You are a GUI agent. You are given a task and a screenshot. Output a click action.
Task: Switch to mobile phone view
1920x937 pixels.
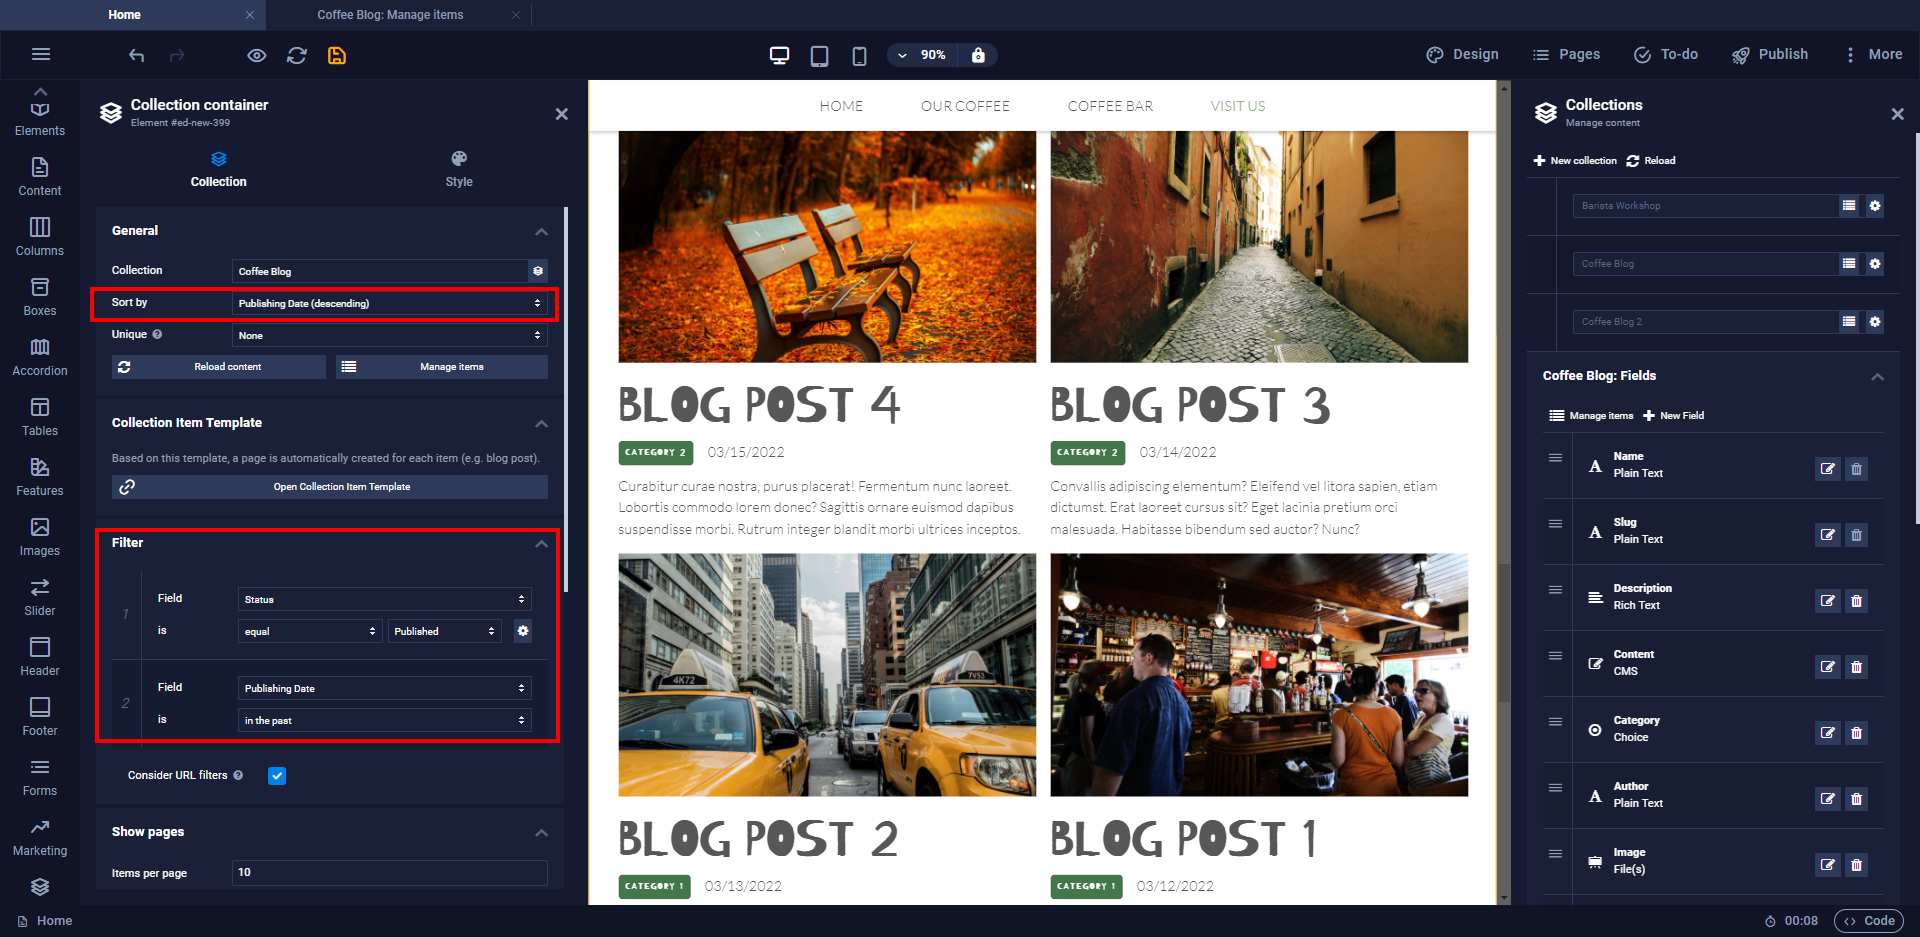point(859,56)
